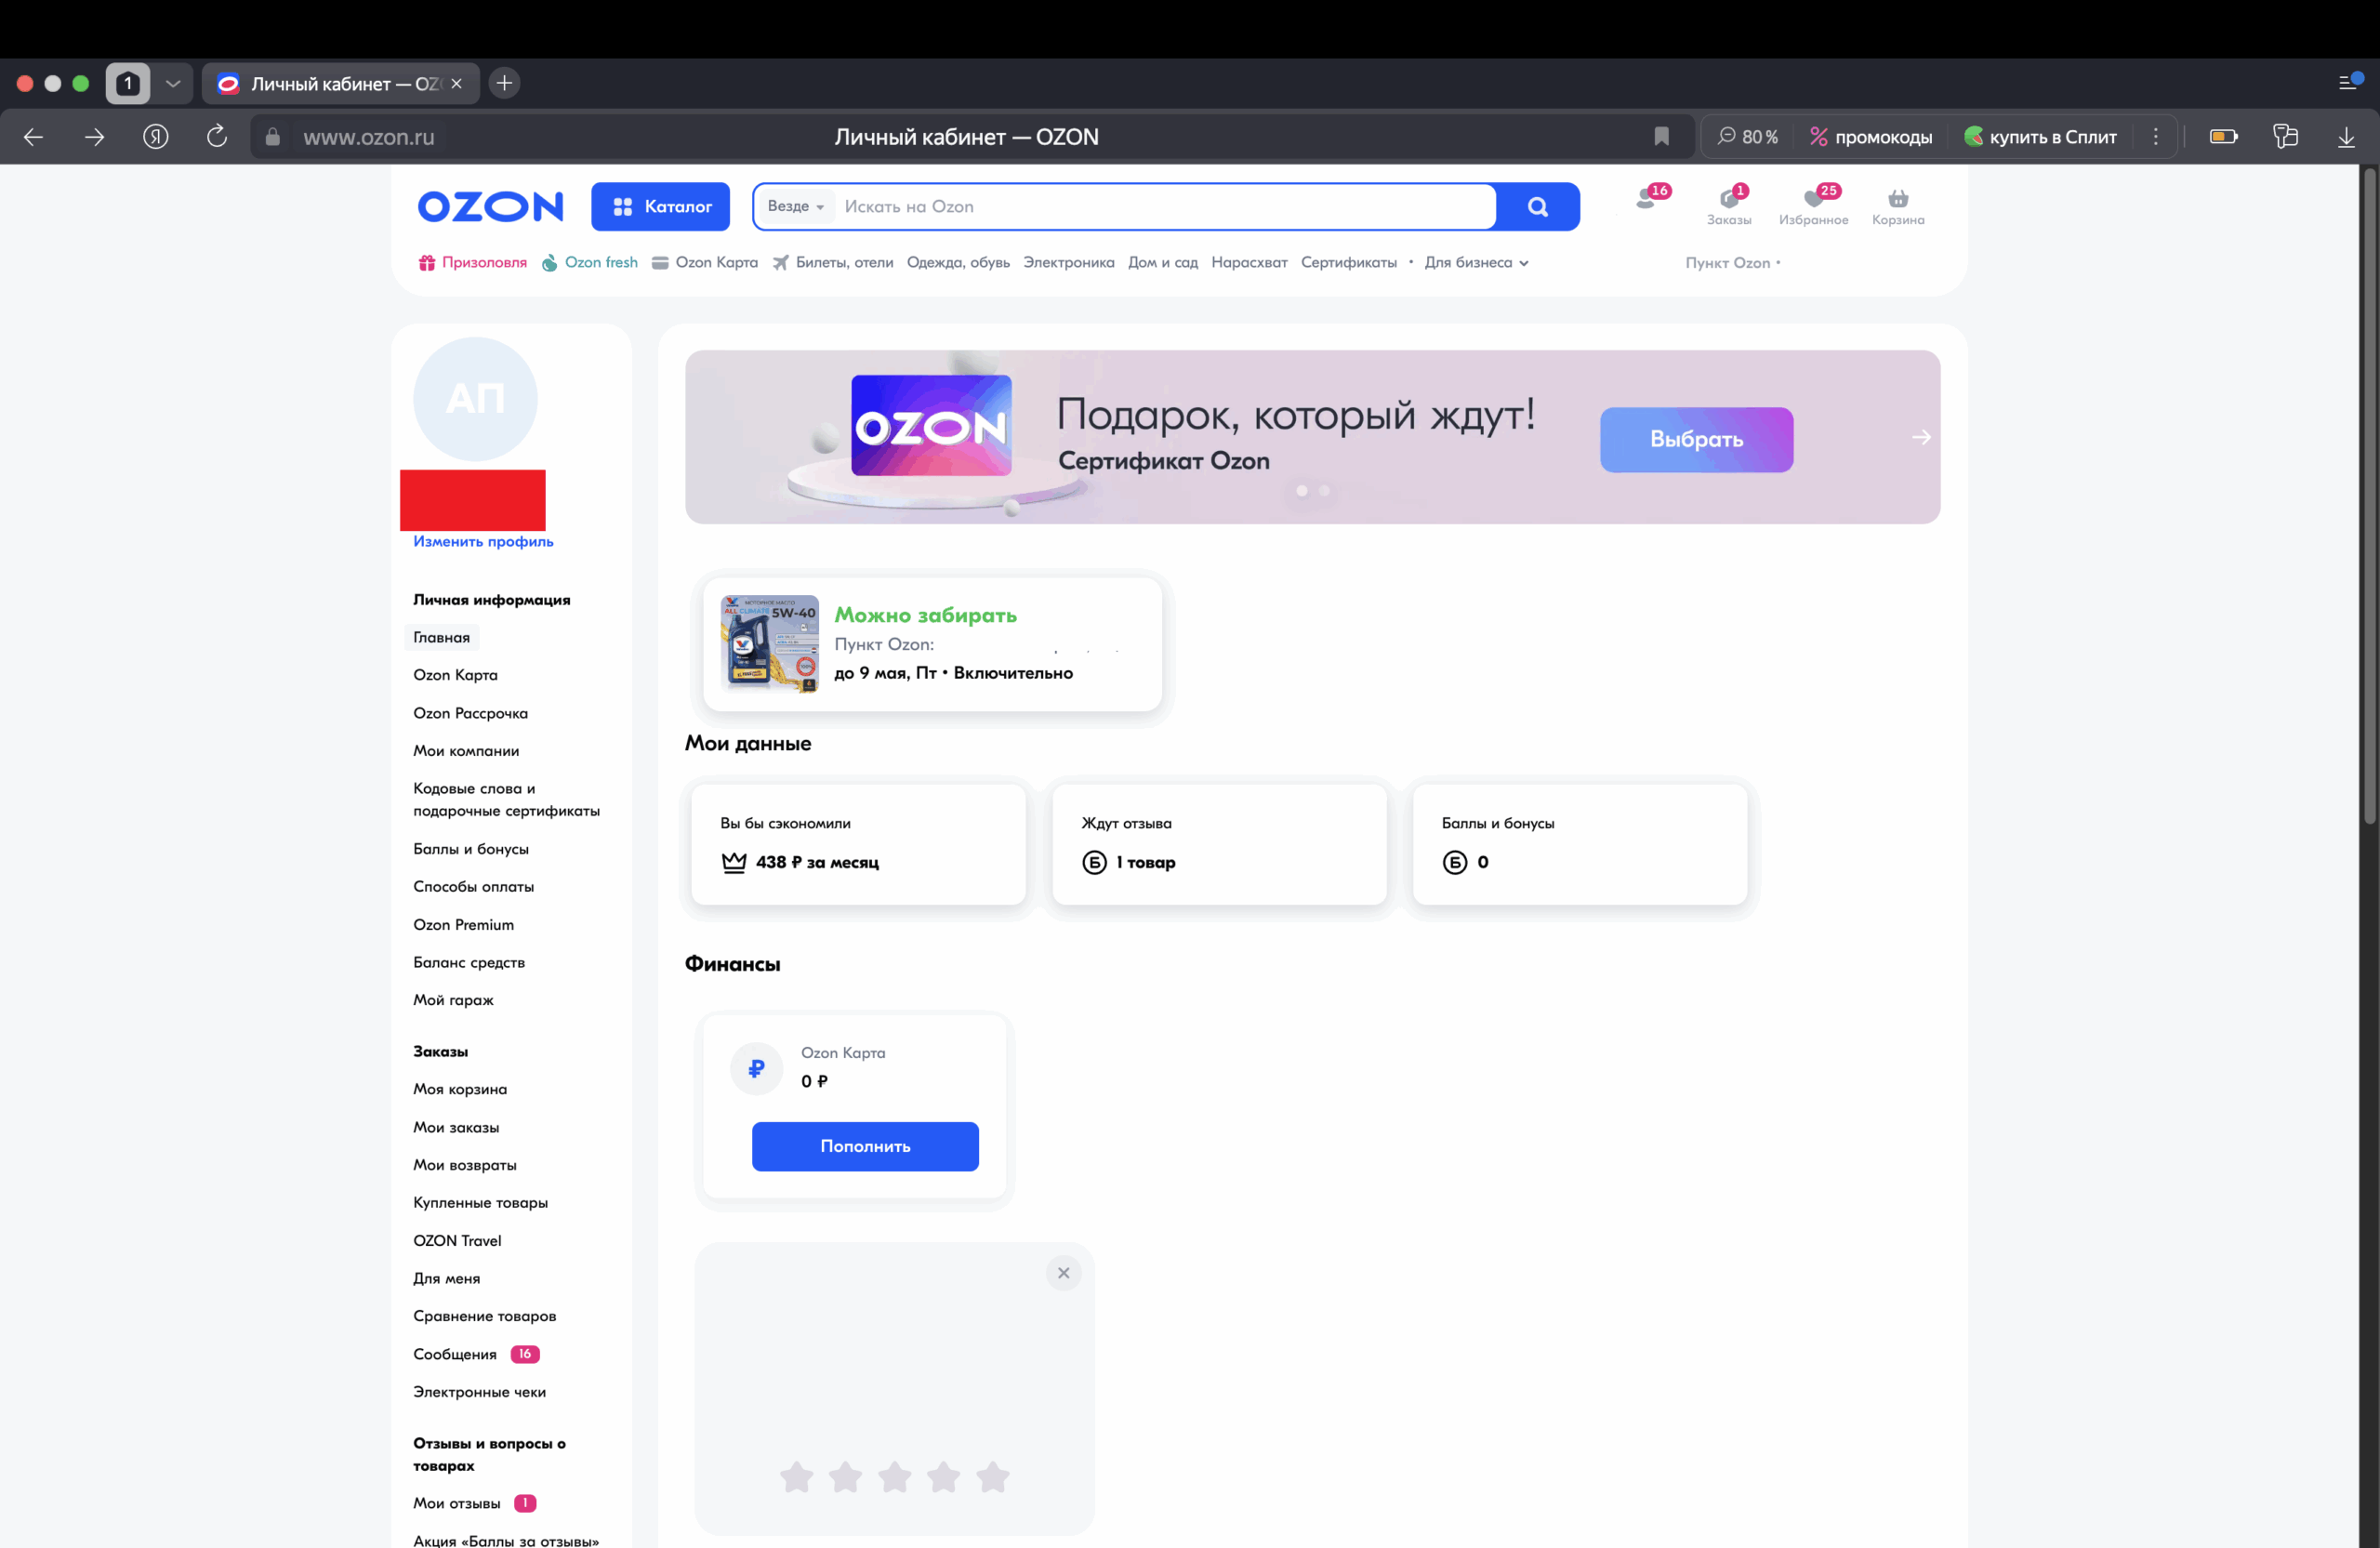
Task: Open Ozon Premium in sidebar
Action: click(463, 925)
